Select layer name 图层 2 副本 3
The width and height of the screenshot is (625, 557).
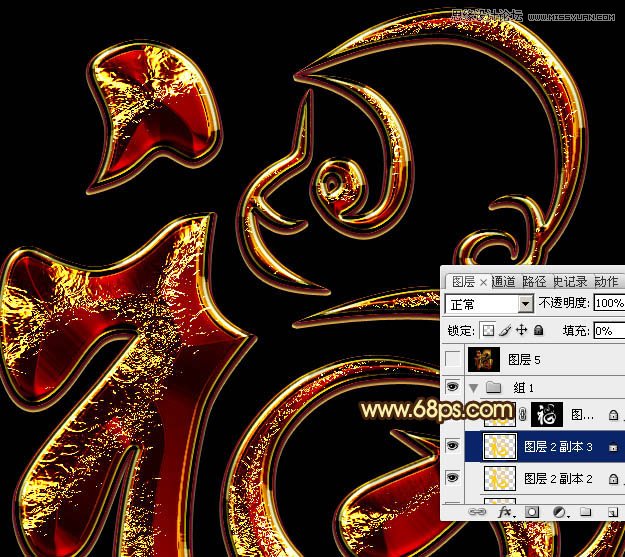tap(558, 447)
